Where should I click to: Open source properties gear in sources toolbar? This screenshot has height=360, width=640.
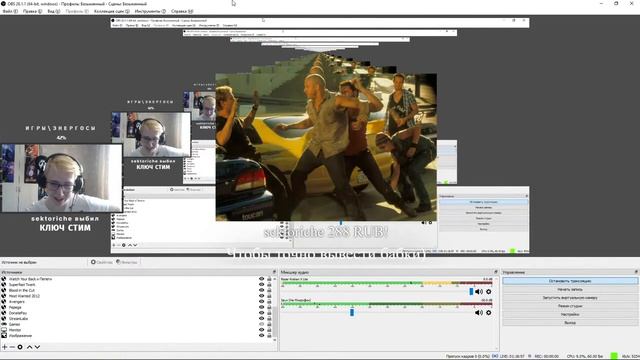pyautogui.click(x=20, y=347)
